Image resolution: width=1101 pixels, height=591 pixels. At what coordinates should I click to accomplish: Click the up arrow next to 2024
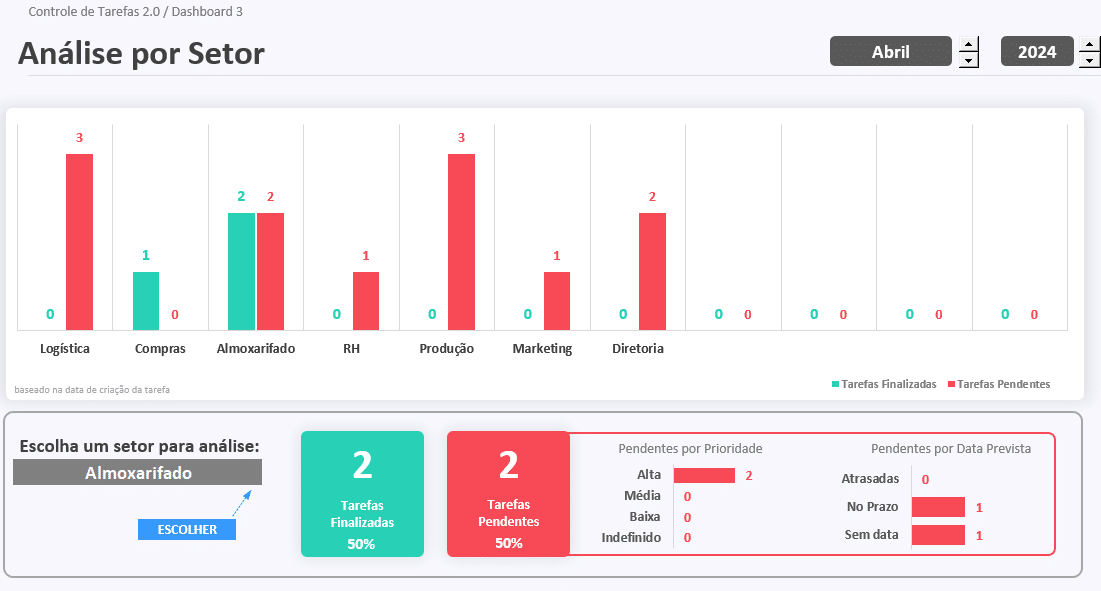pos(1090,44)
